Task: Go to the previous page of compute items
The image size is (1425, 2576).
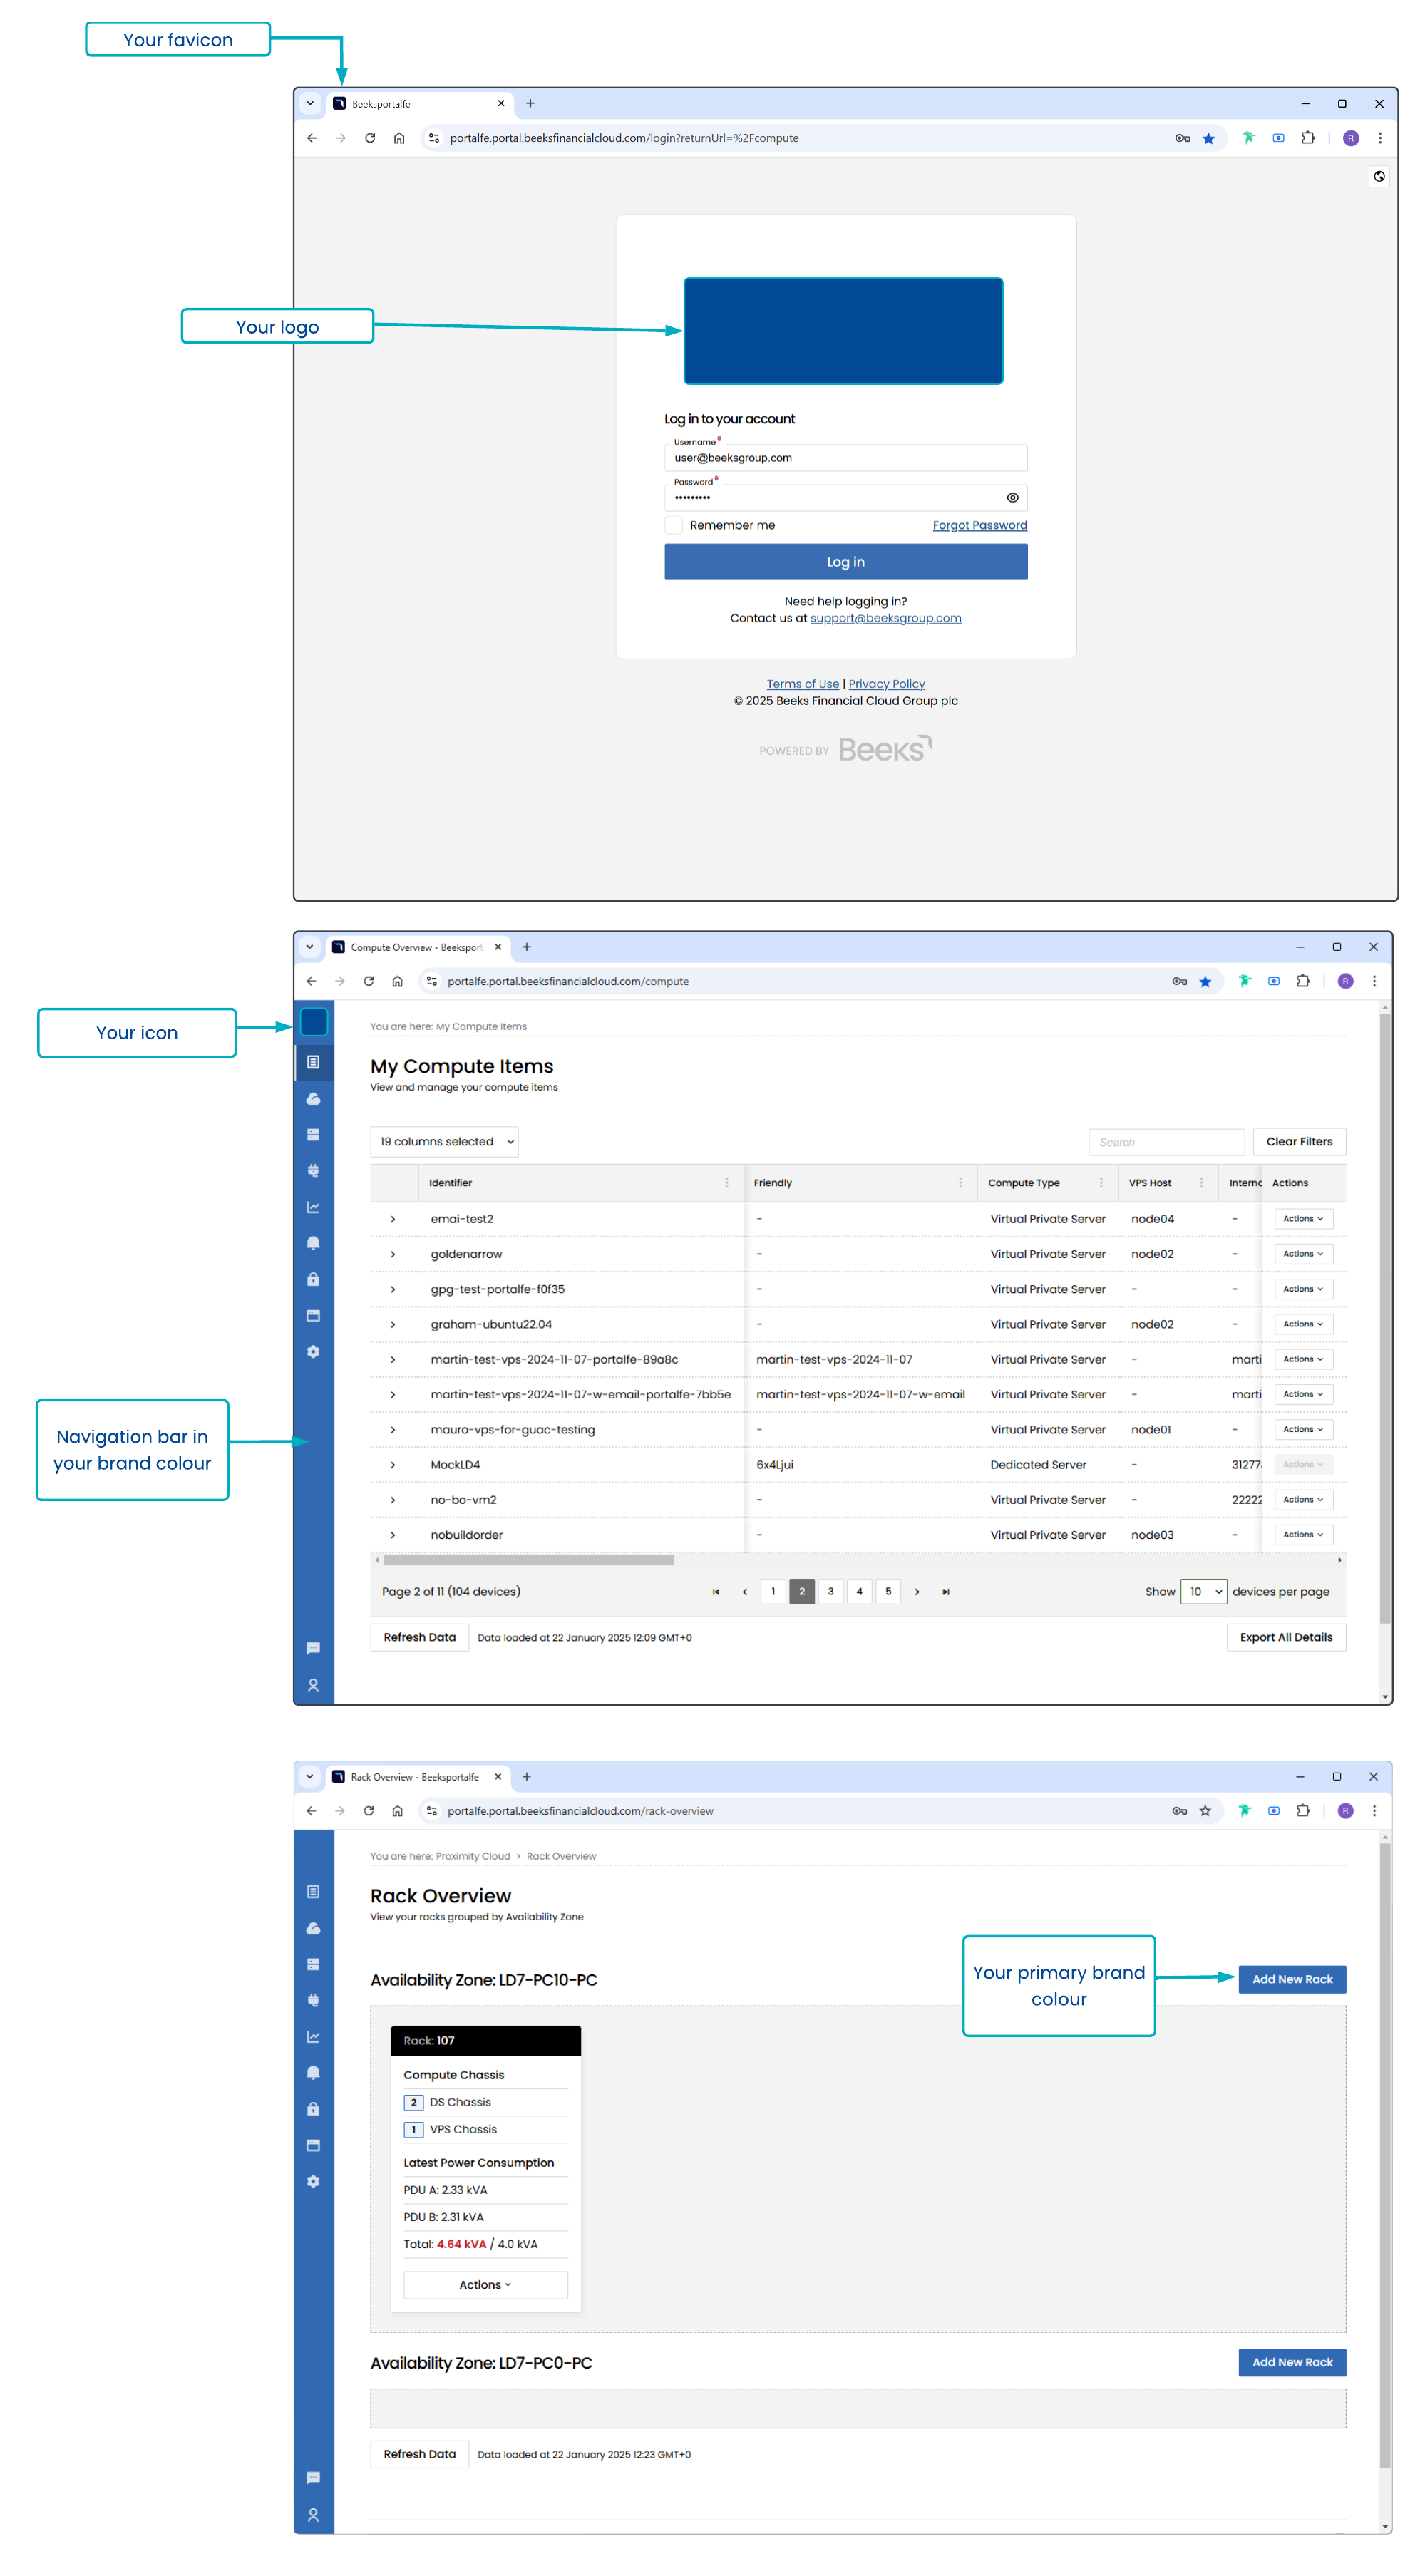Action: pyautogui.click(x=744, y=1592)
